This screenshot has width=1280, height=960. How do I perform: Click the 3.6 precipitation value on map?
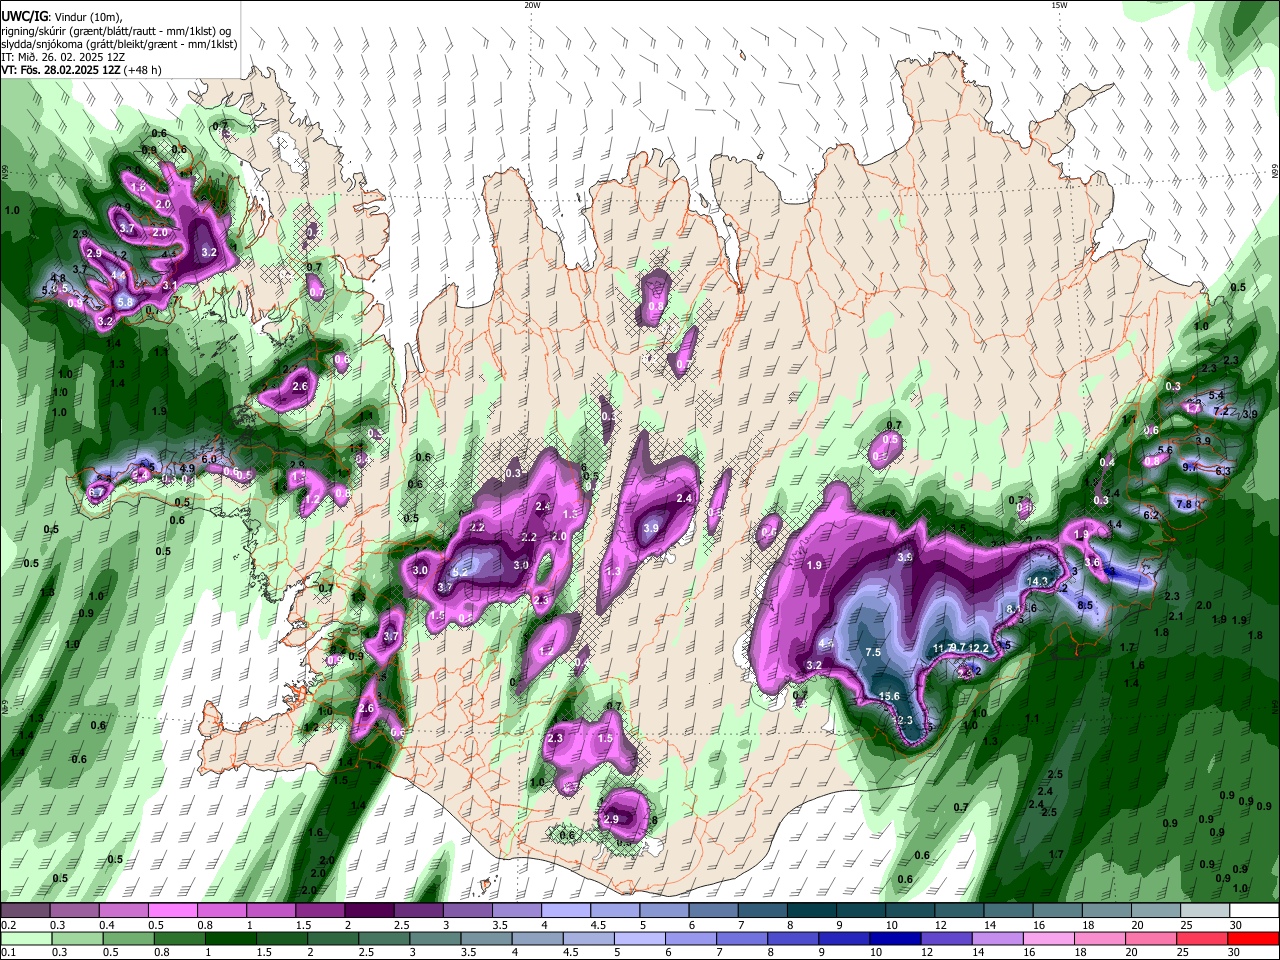coord(1092,563)
